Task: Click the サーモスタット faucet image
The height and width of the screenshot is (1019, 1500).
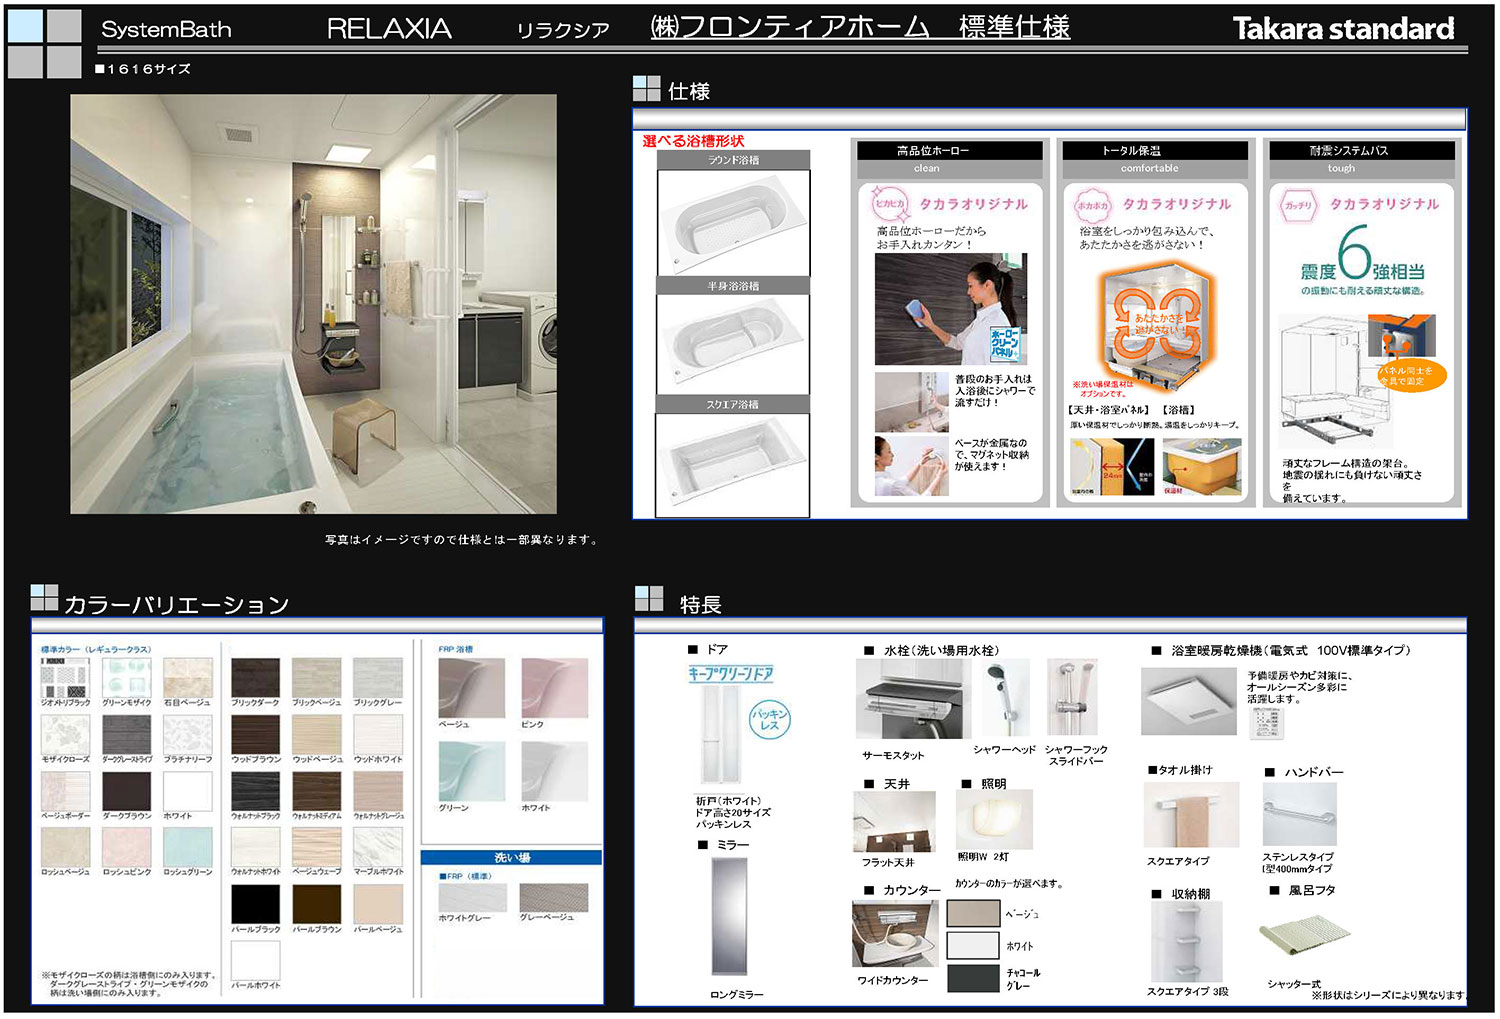Action: coord(912,699)
